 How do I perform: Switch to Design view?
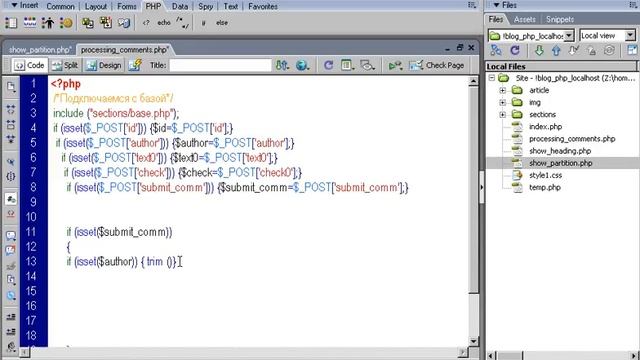click(x=104, y=65)
